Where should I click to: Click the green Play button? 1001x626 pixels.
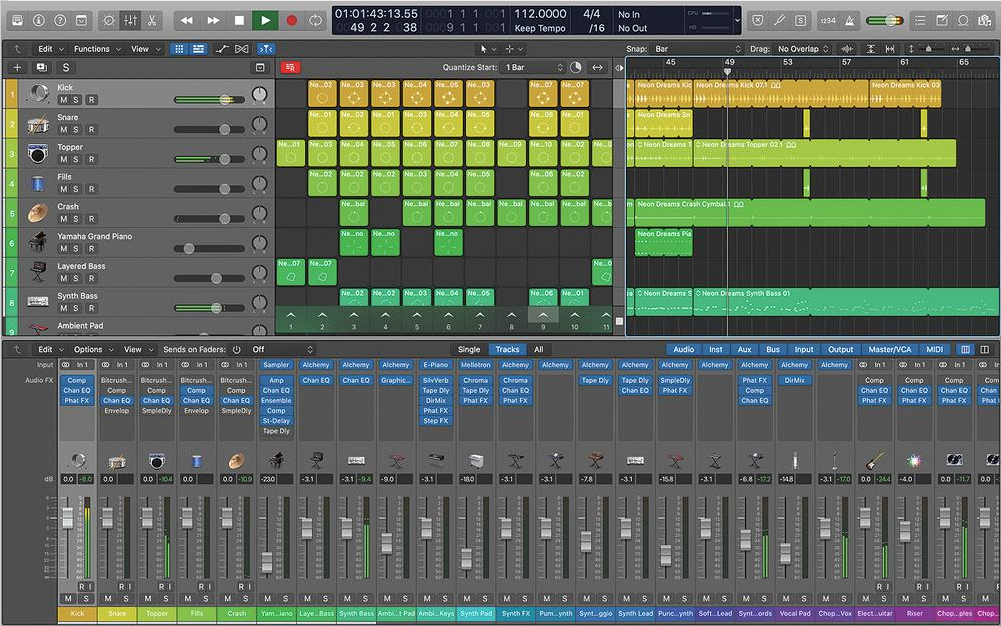[266, 20]
